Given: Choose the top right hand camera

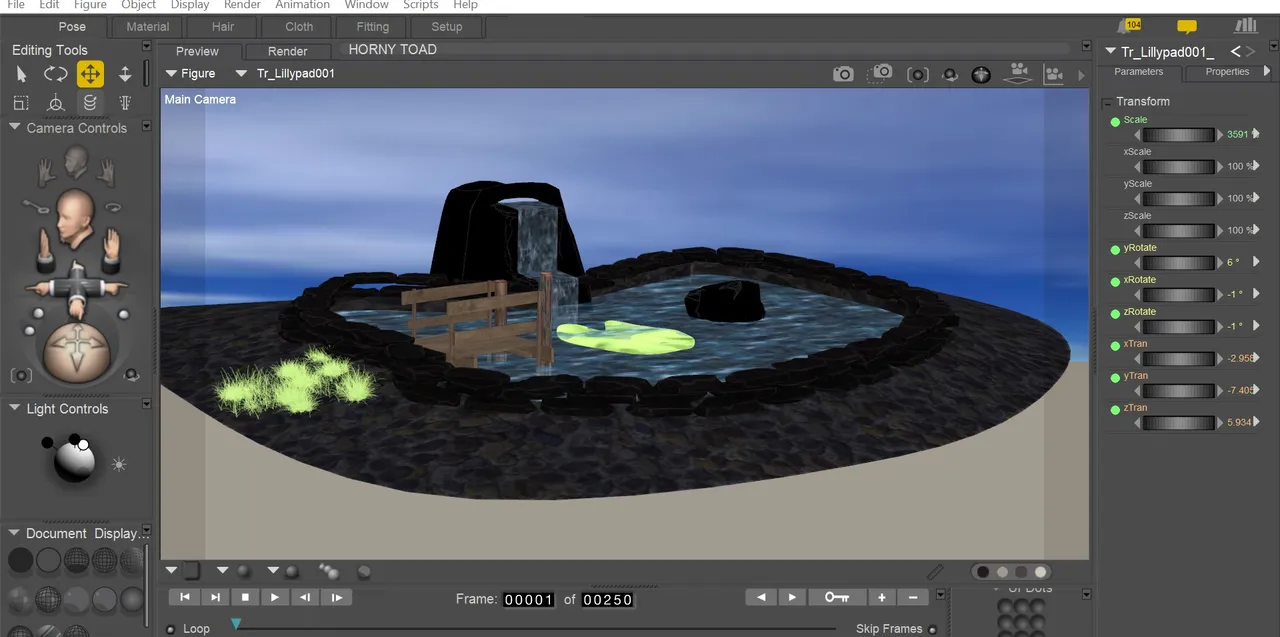Looking at the screenshot, I should 106,174.
